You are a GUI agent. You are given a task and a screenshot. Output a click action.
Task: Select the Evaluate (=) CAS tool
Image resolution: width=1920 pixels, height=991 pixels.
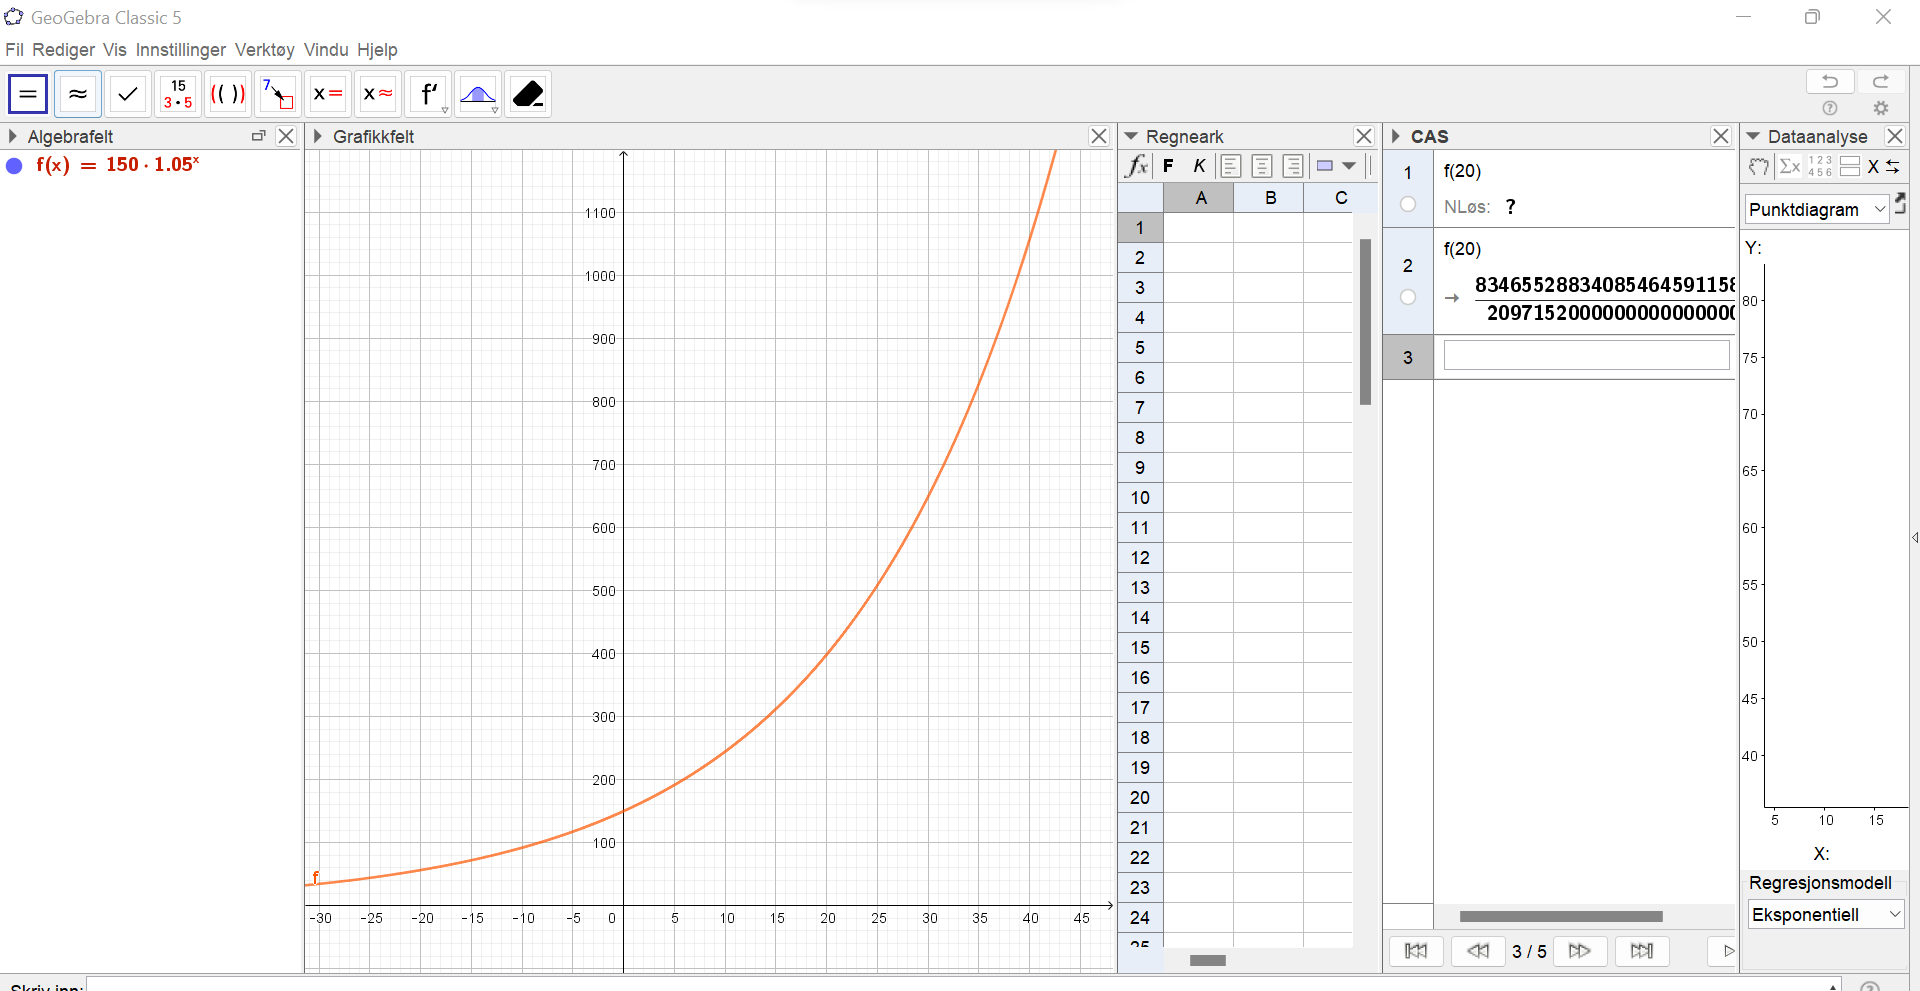pyautogui.click(x=28, y=94)
